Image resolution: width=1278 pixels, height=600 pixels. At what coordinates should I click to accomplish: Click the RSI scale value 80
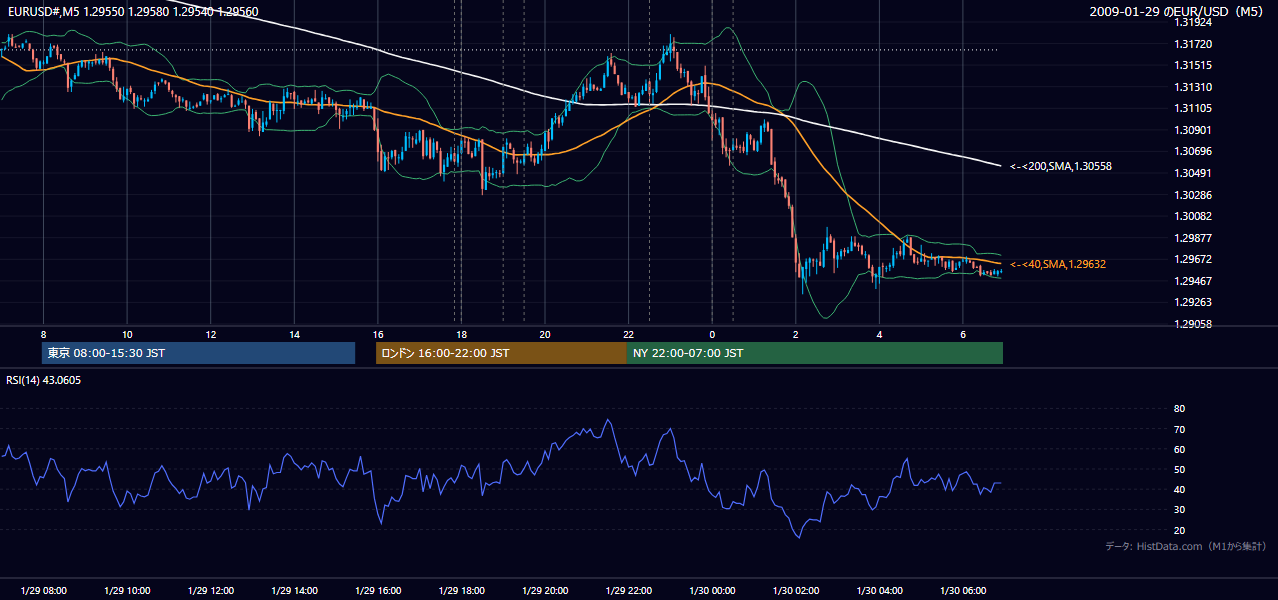point(1179,408)
